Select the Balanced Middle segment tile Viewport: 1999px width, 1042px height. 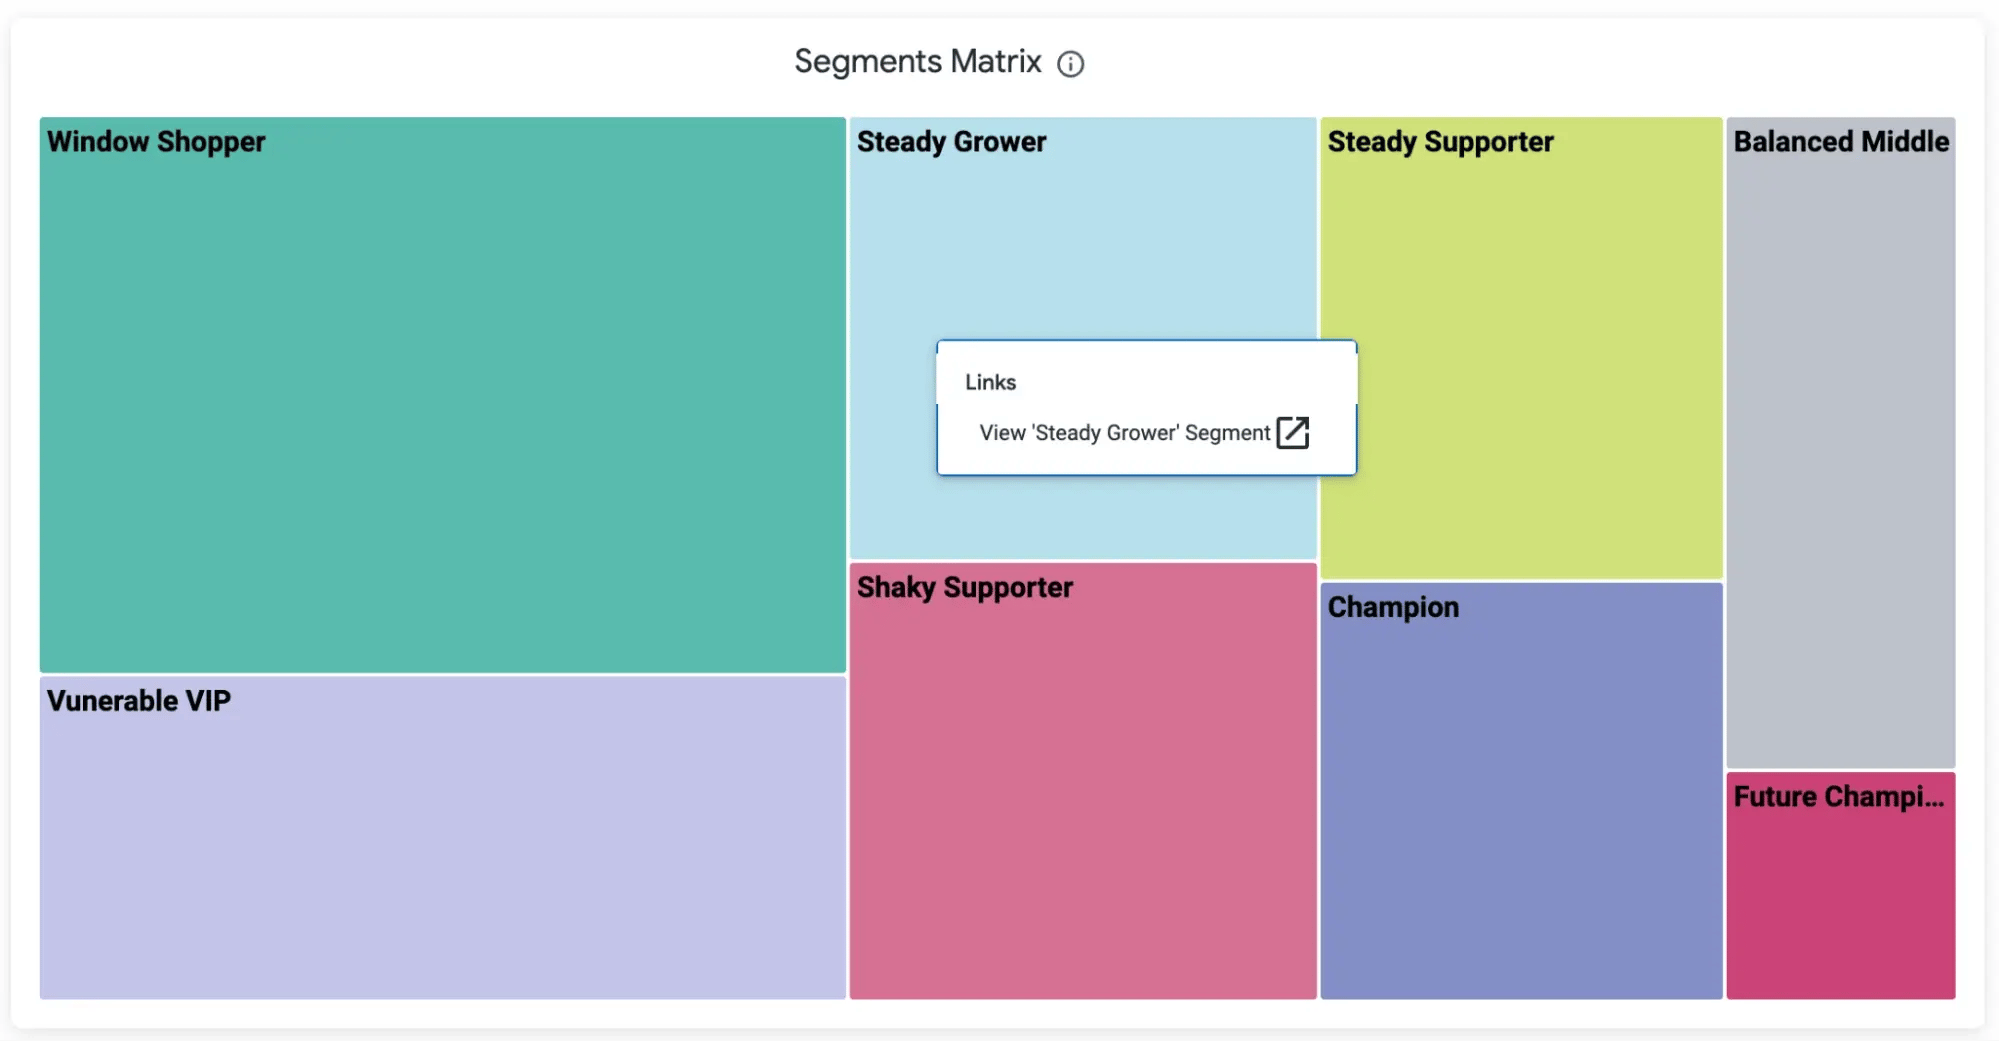(x=1840, y=450)
